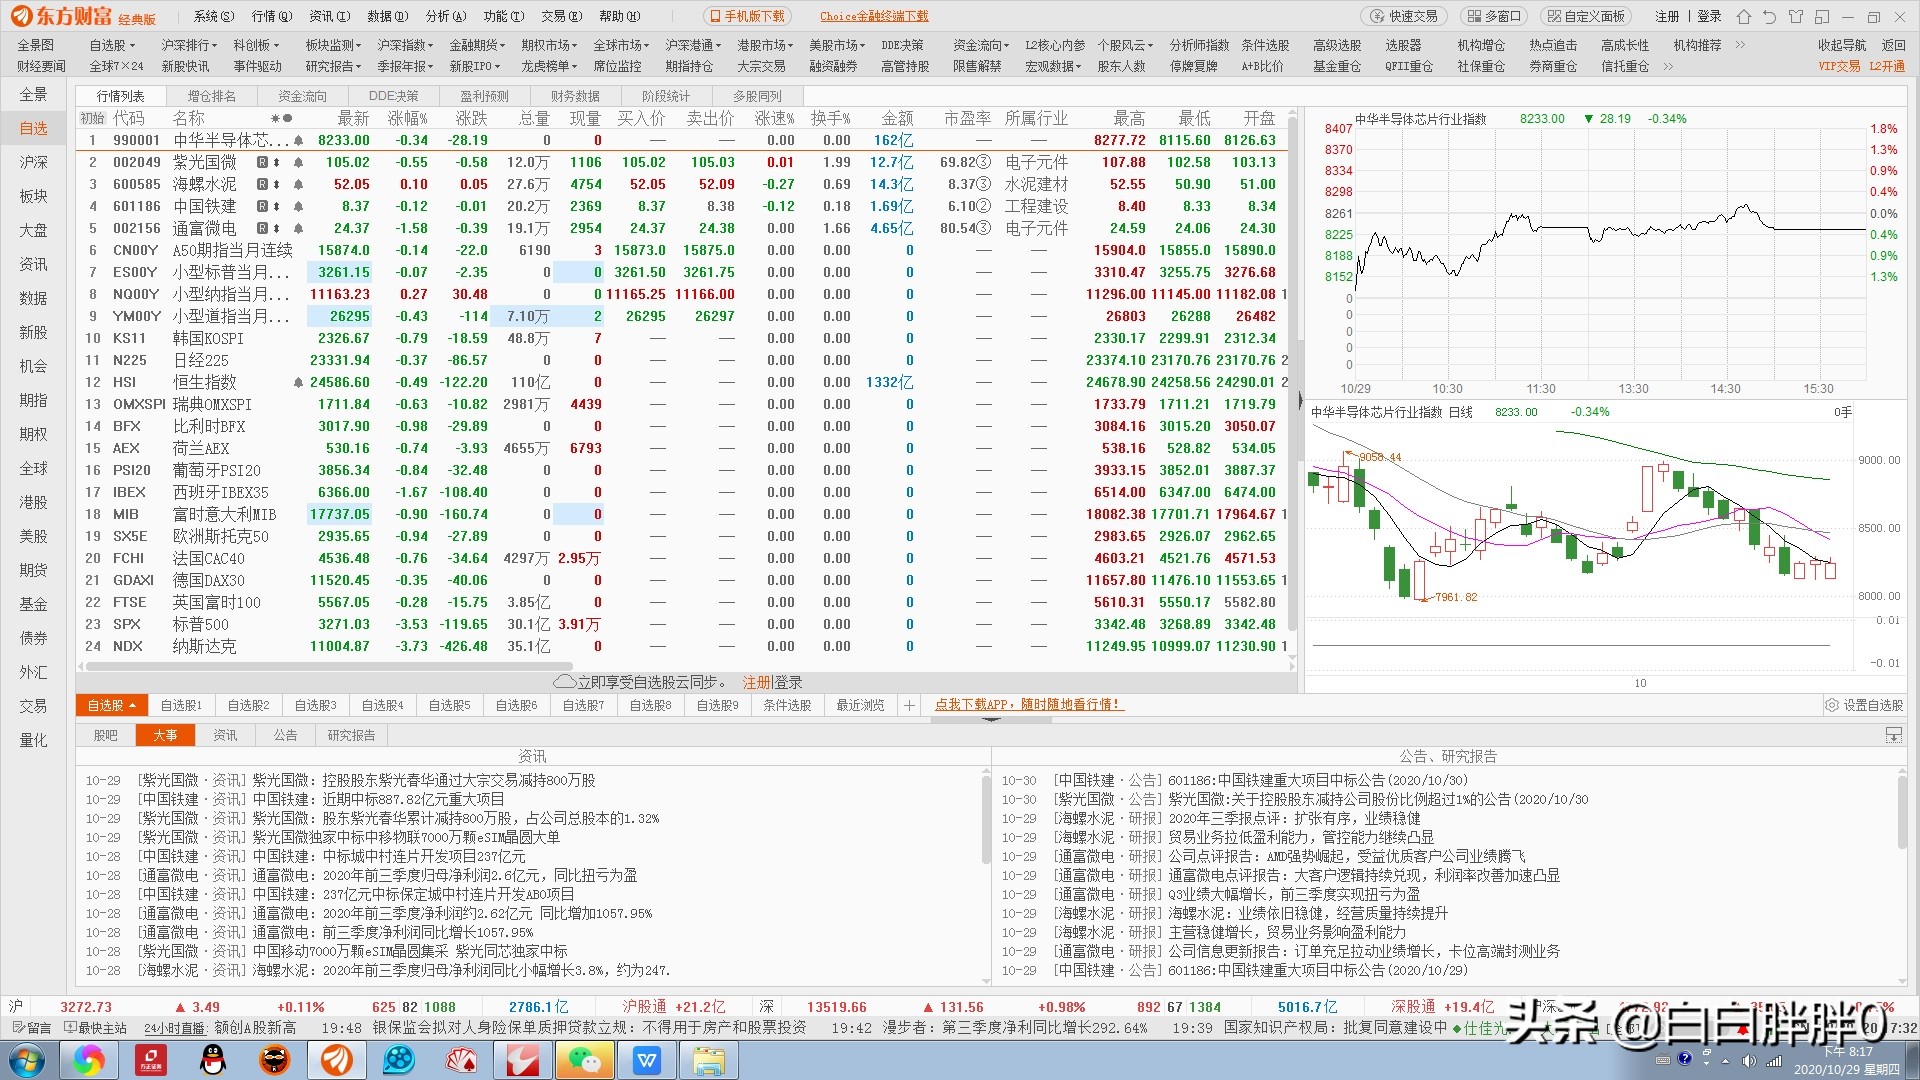1920x1080 pixels.
Task: Click 多窗口 button
Action: [x=1494, y=16]
